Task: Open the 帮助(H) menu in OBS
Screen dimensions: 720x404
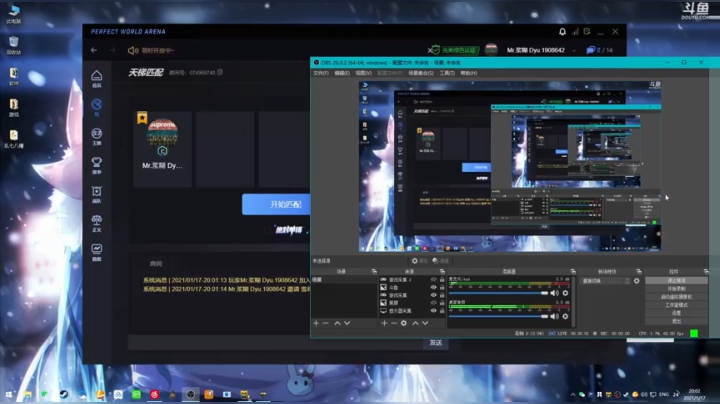Action: click(468, 73)
